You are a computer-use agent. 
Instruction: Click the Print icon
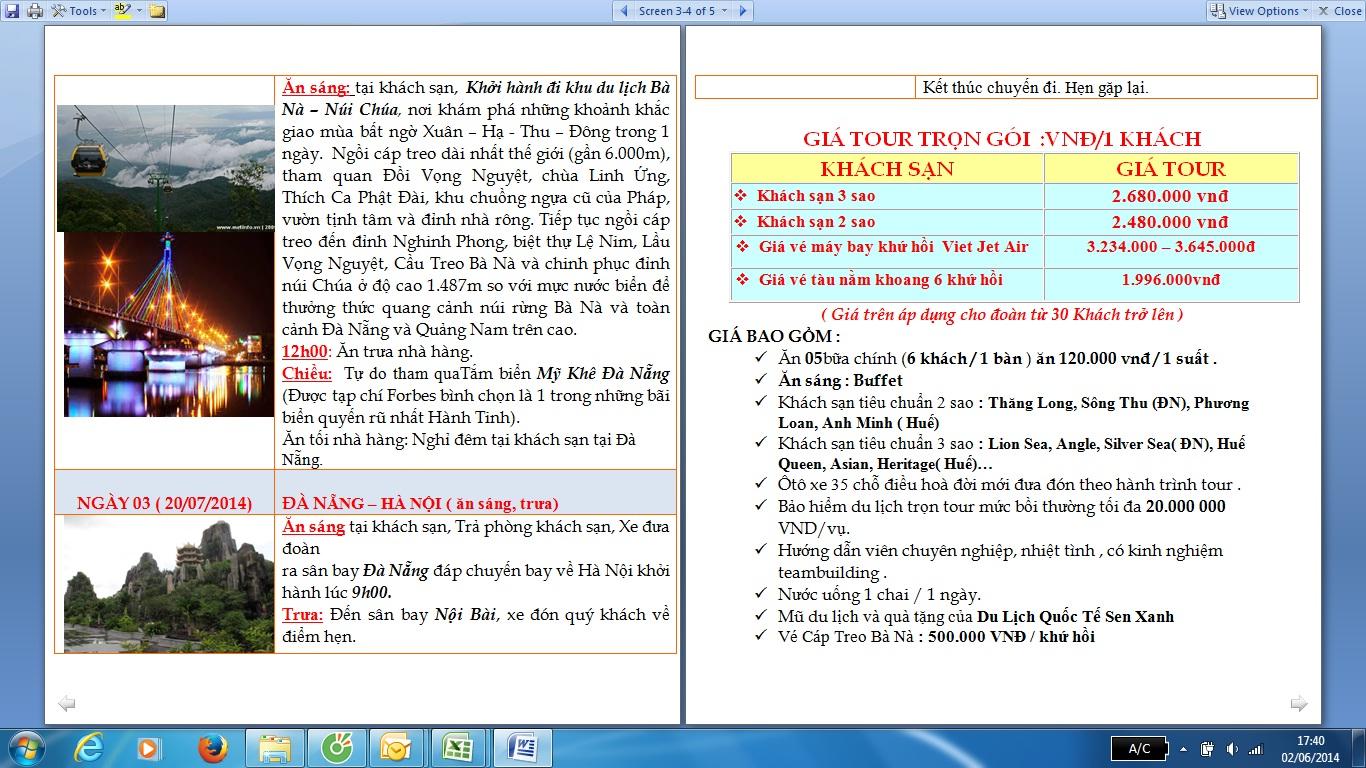click(35, 11)
